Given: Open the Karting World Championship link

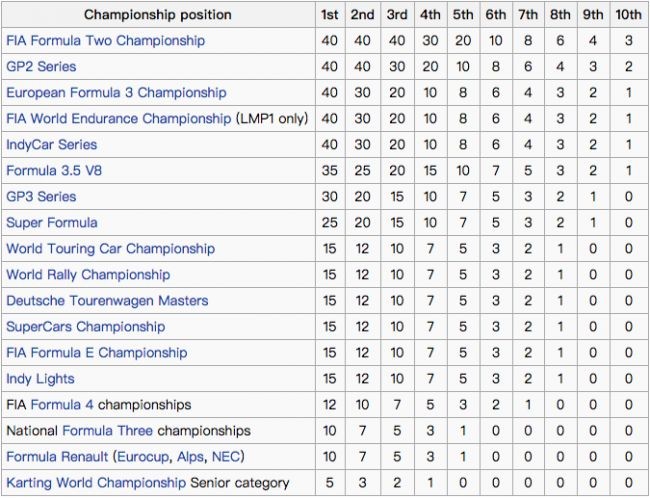Looking at the screenshot, I should coord(96,483).
